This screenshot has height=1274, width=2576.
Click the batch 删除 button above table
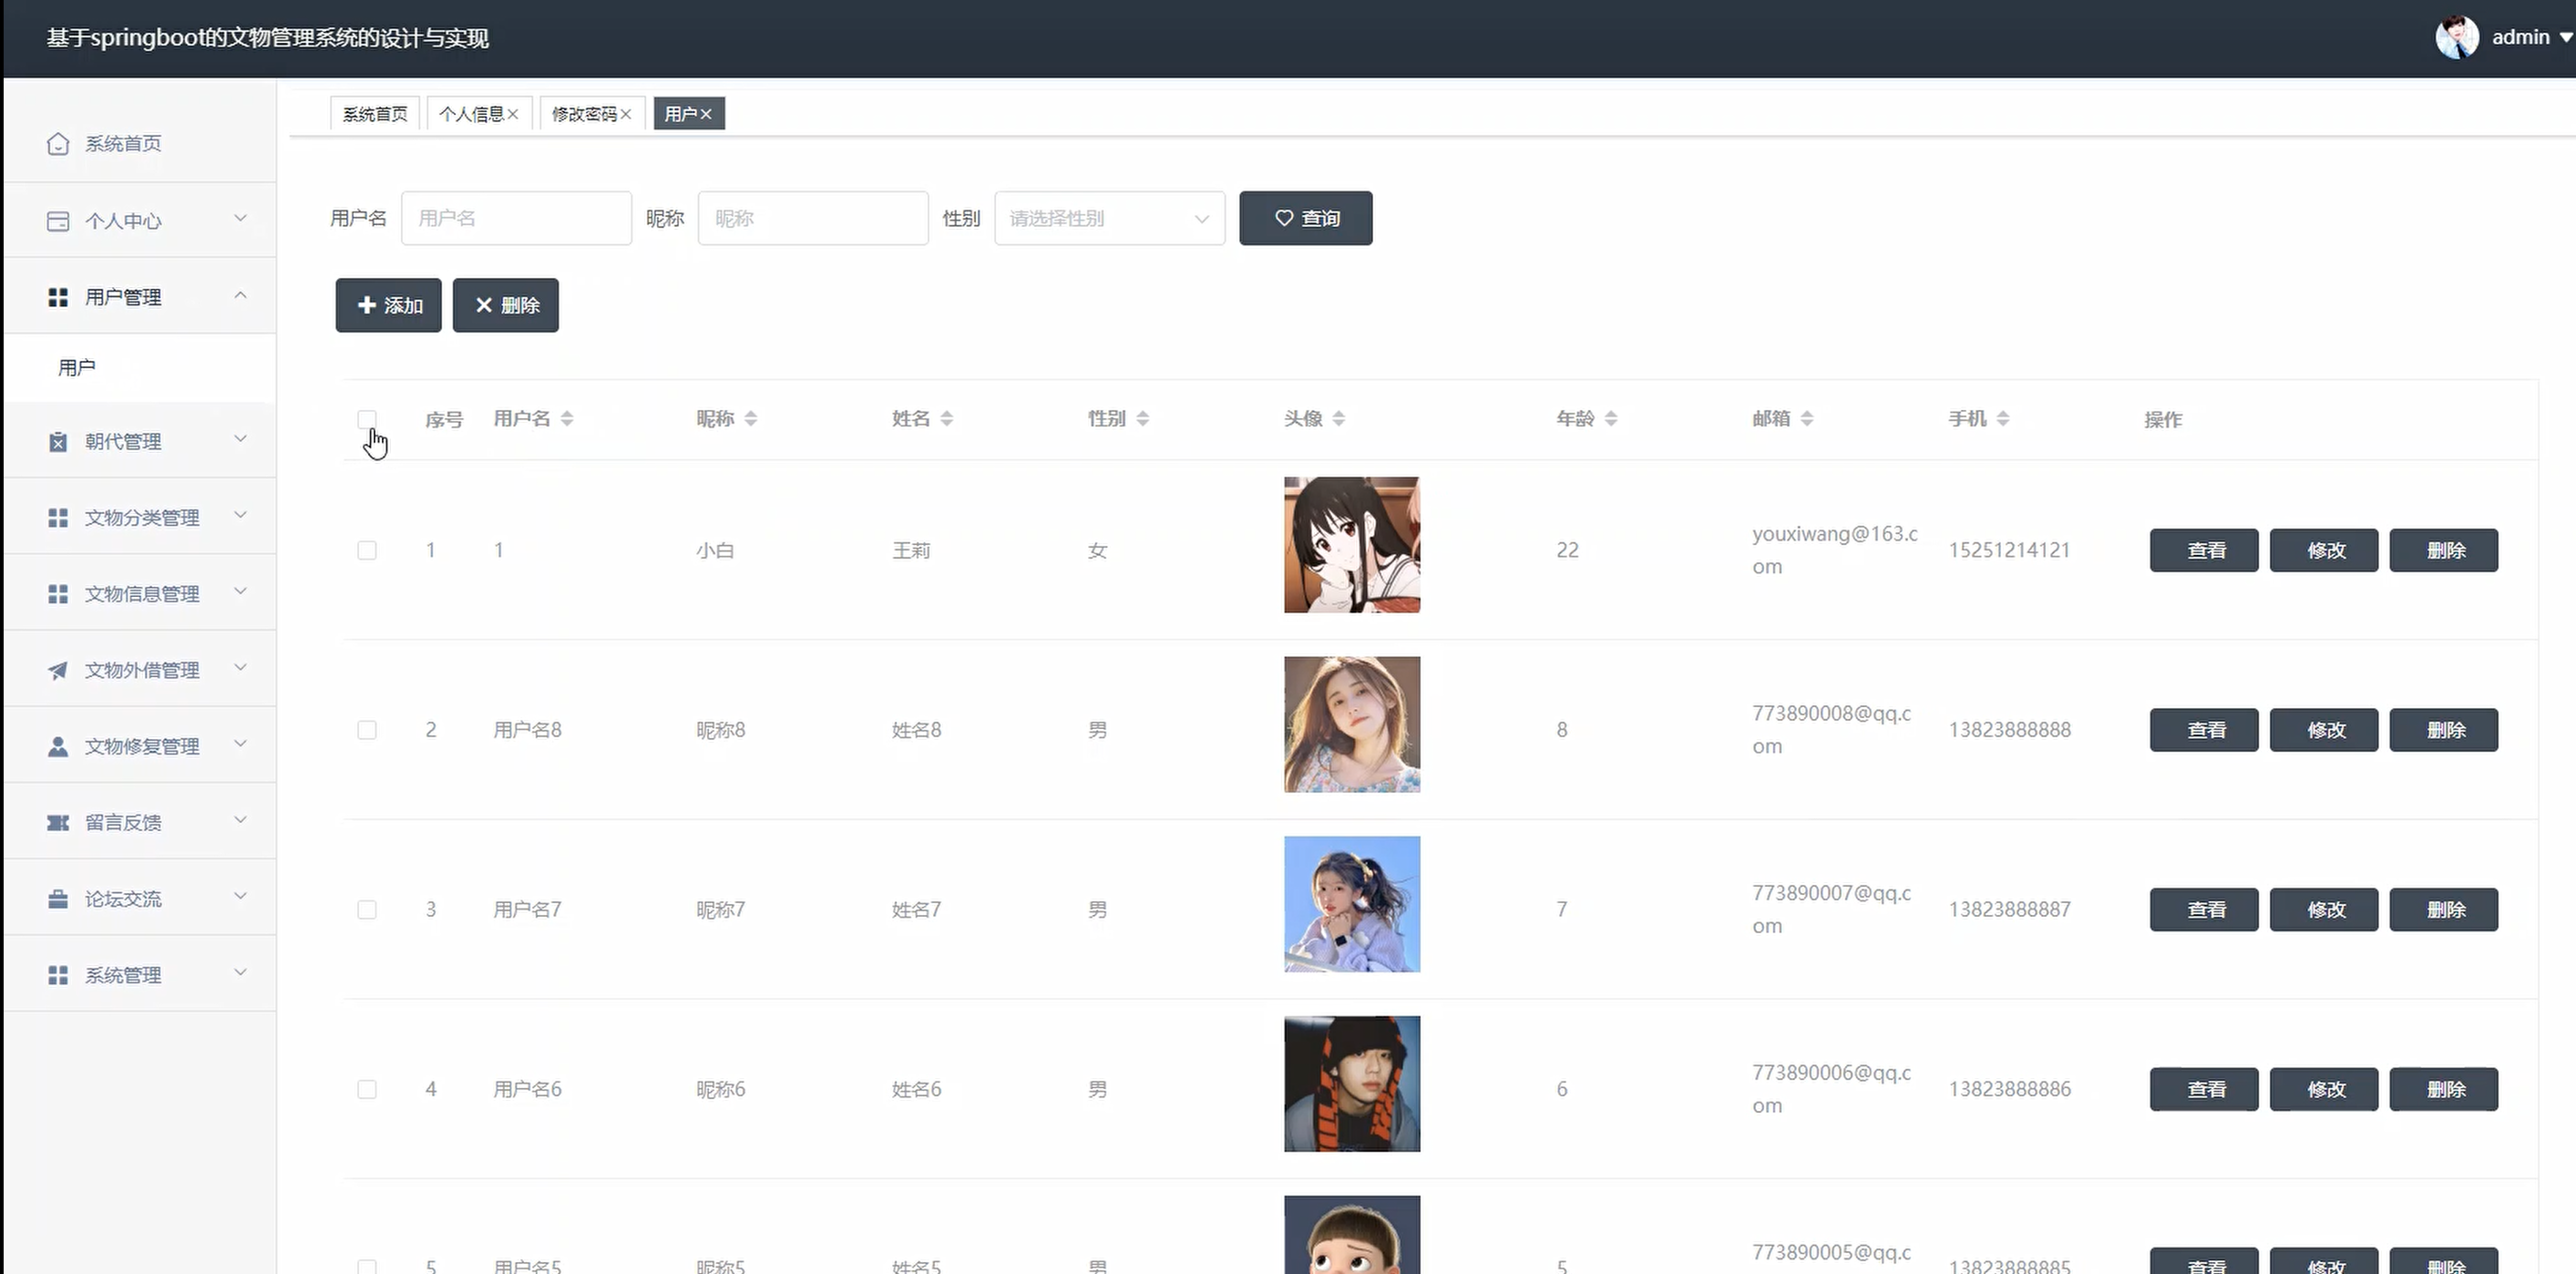click(505, 305)
